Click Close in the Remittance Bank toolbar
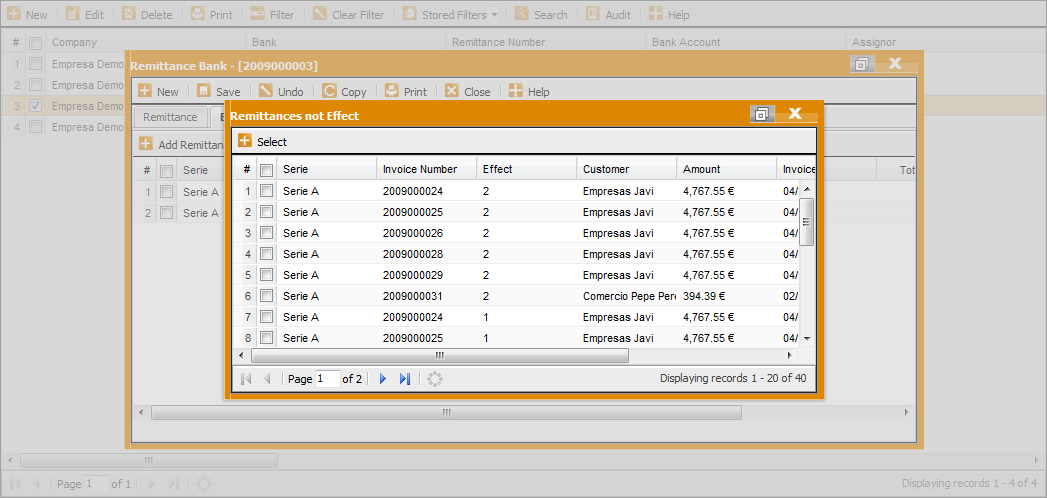Image resolution: width=1047 pixels, height=498 pixels. [467, 91]
